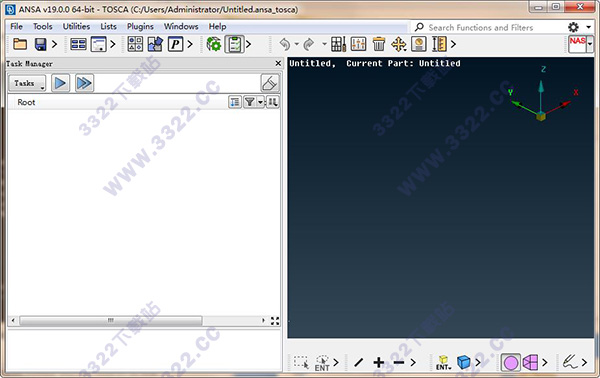Click the scroll left arrow in Task Manager
Screen dimensions: 600x378
click(x=13, y=321)
